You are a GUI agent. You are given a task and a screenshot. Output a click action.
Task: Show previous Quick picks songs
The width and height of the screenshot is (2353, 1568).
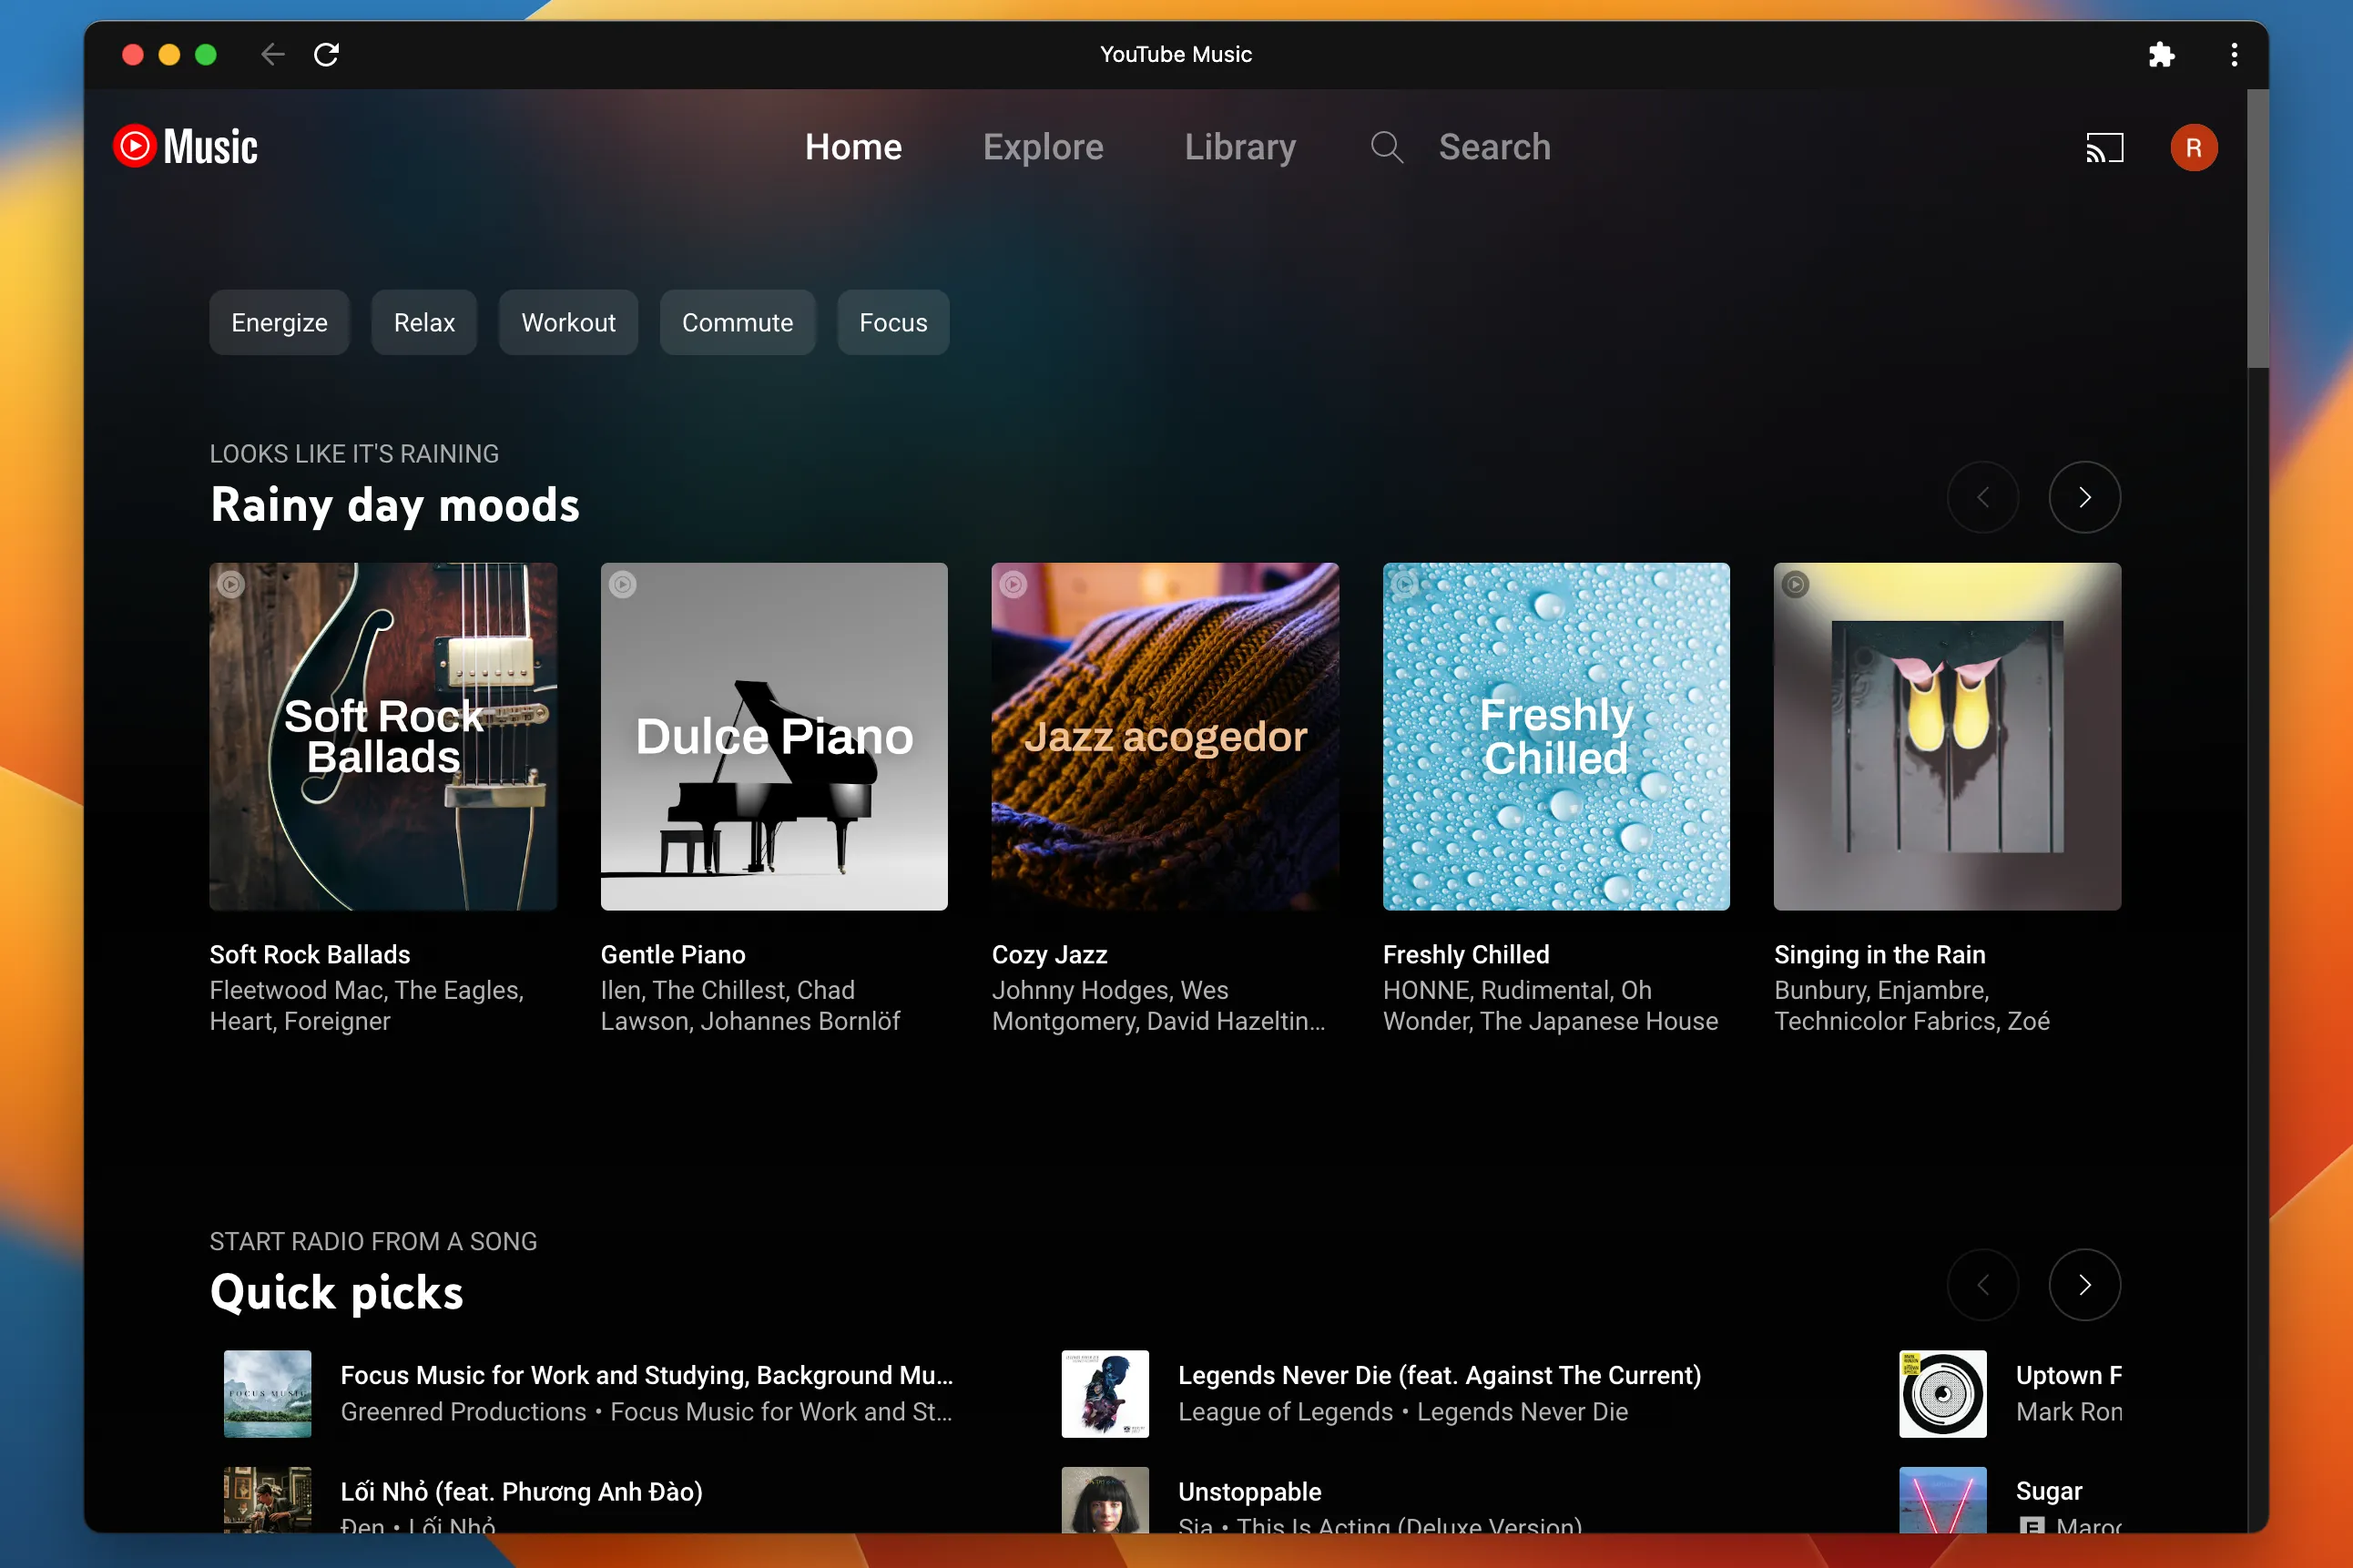1982,1284
